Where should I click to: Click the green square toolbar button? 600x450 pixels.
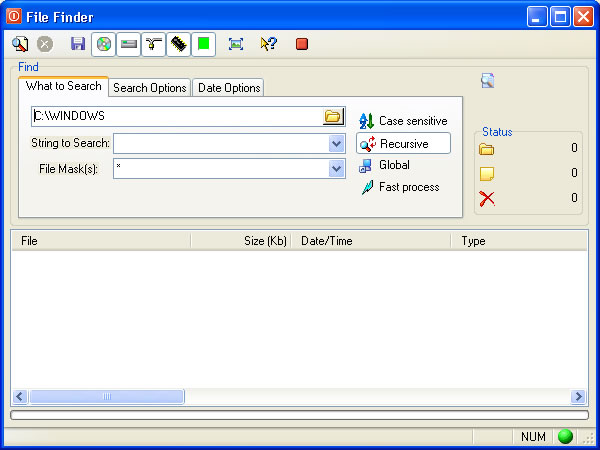coord(204,44)
